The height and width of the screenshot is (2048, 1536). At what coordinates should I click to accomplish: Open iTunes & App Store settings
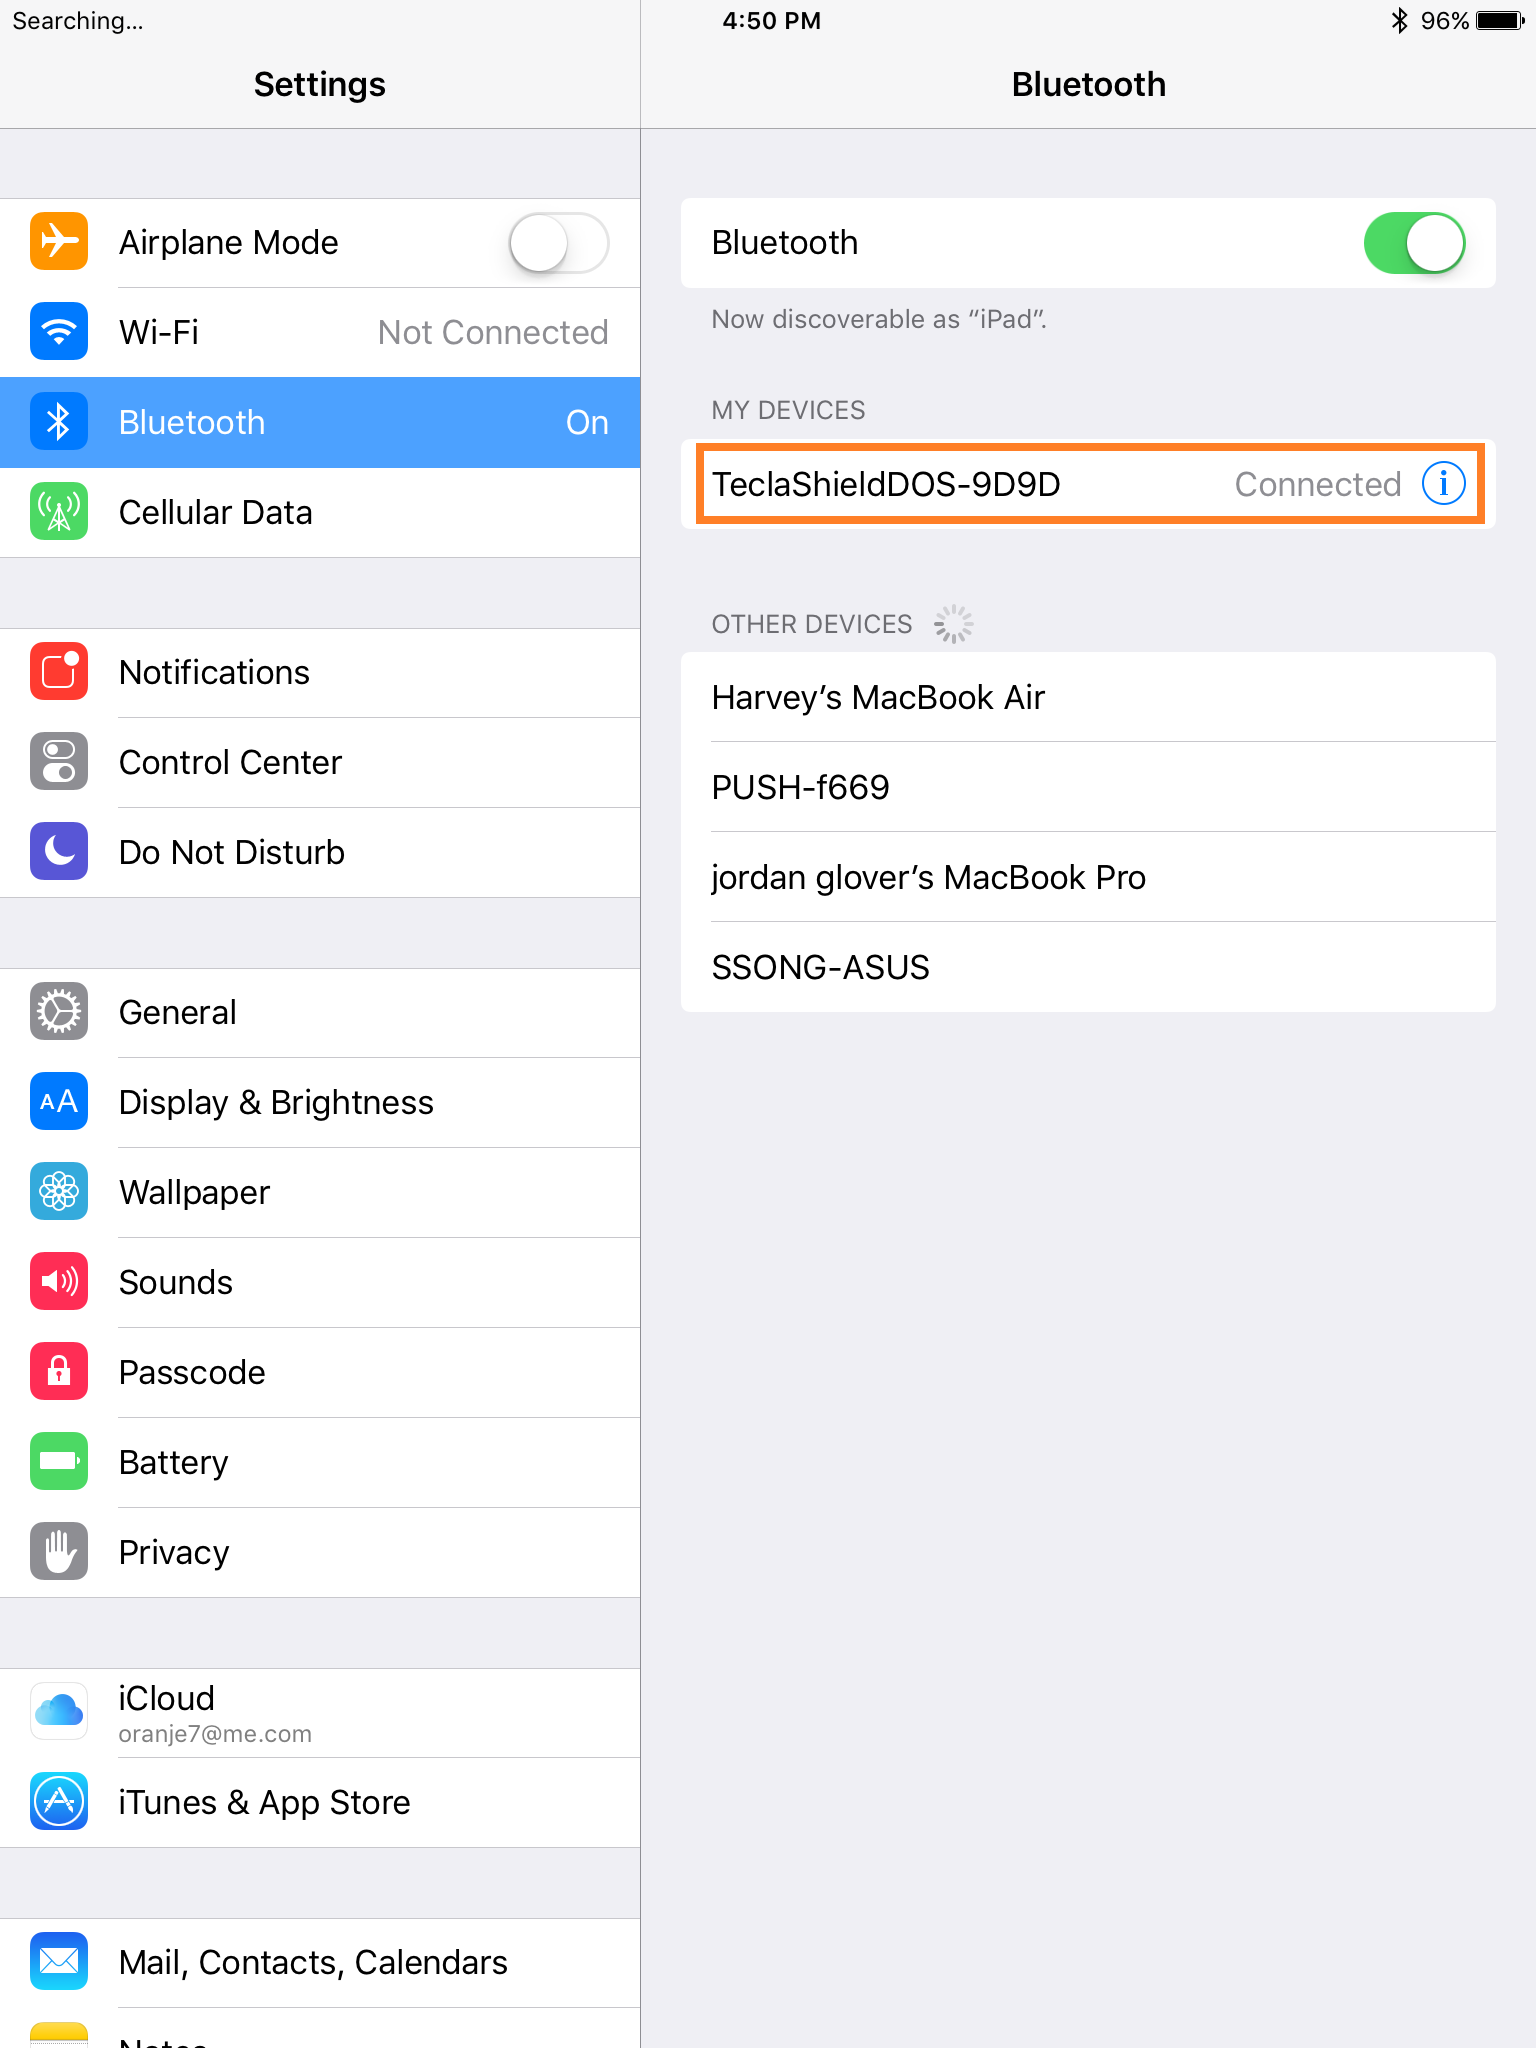point(320,1802)
